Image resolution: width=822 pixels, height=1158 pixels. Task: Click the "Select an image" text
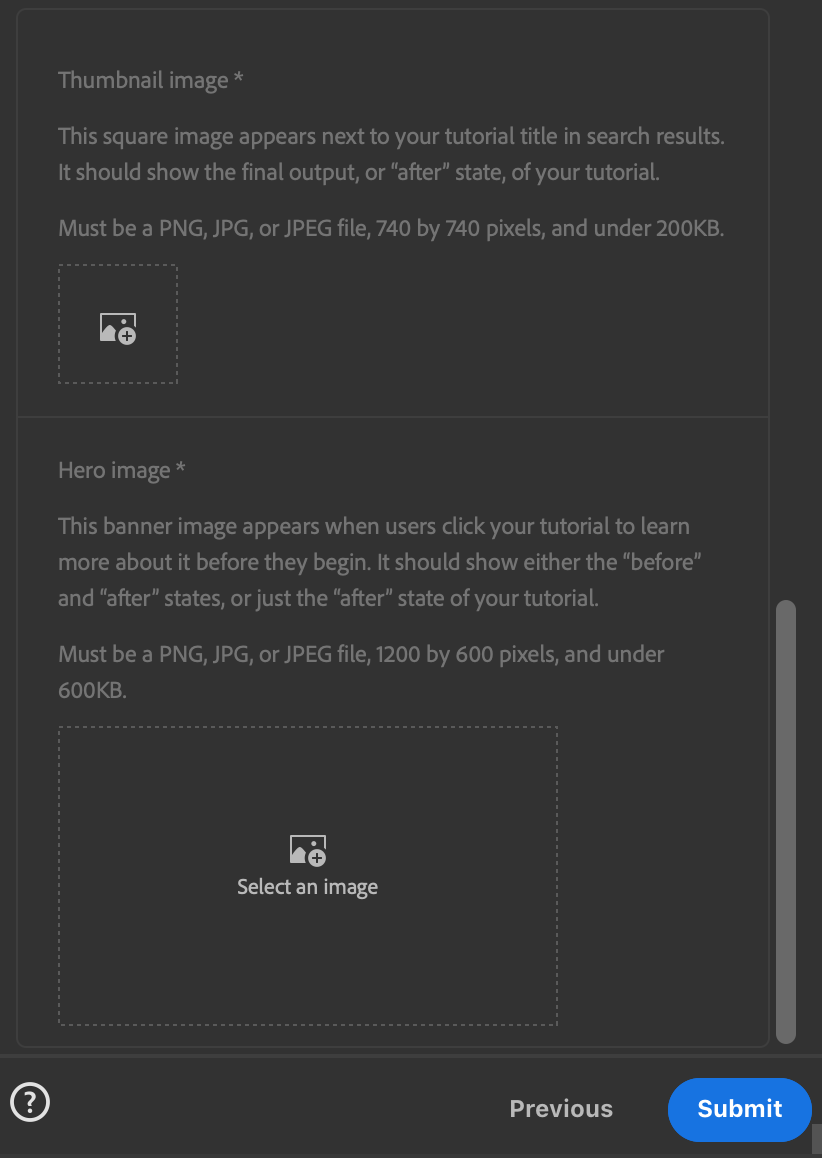point(307,887)
